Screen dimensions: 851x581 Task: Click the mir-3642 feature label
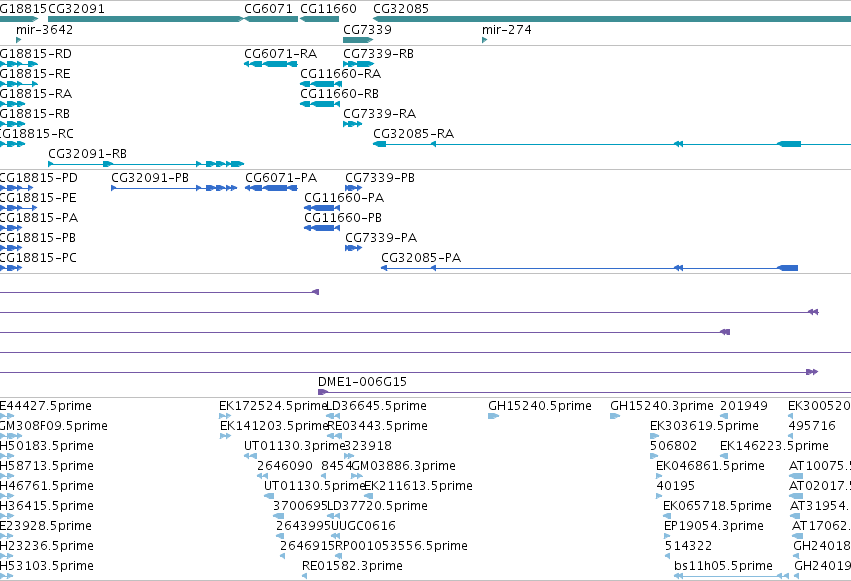45,29
